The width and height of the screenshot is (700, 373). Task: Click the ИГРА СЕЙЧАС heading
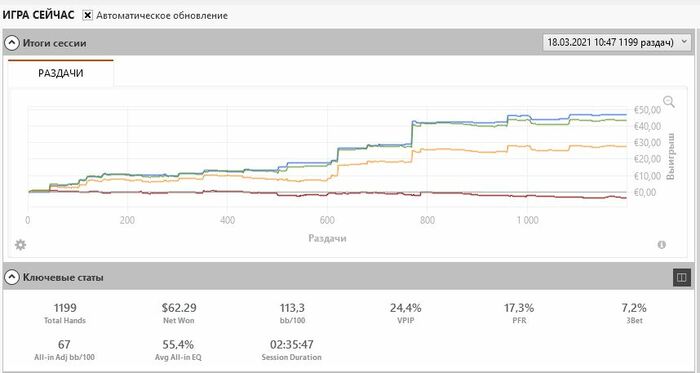38,15
